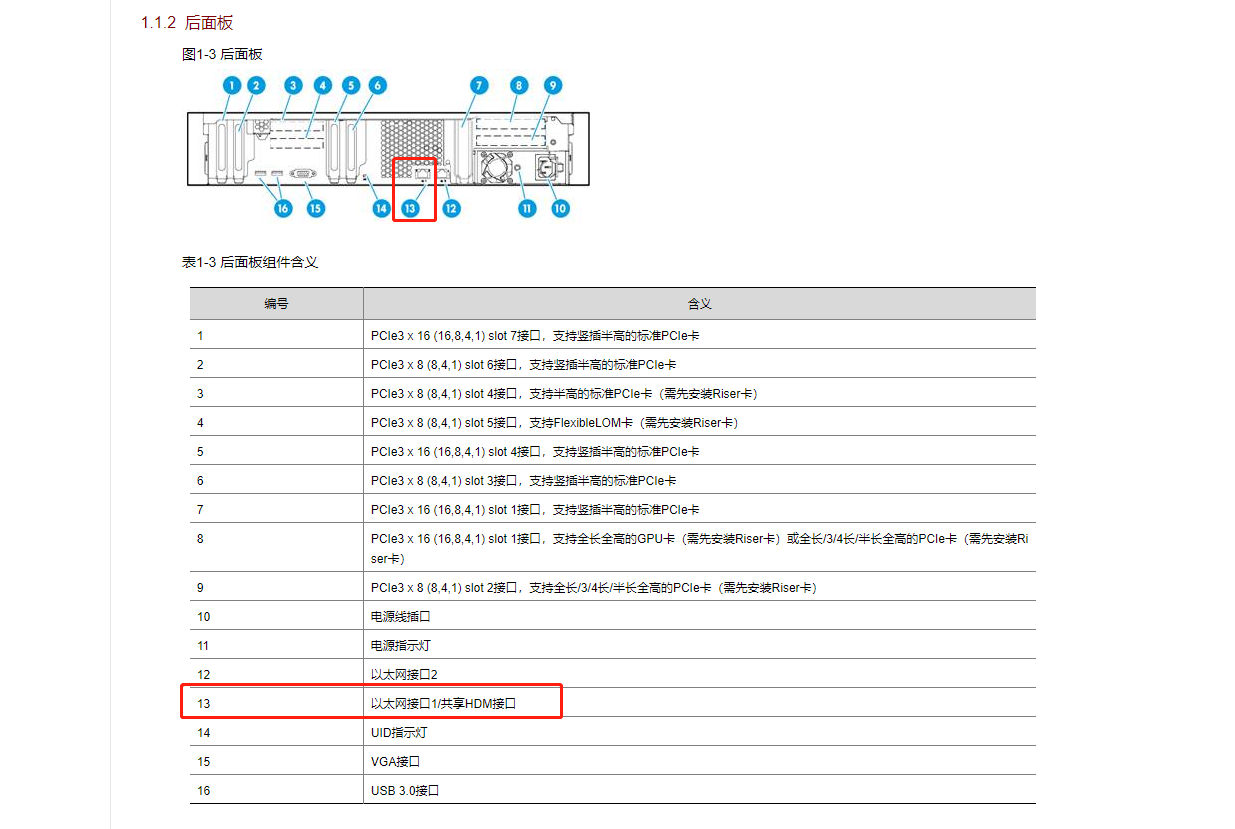Select the "USB 3.0接口" table cell
The width and height of the screenshot is (1235, 829).
pyautogui.click(x=700, y=791)
